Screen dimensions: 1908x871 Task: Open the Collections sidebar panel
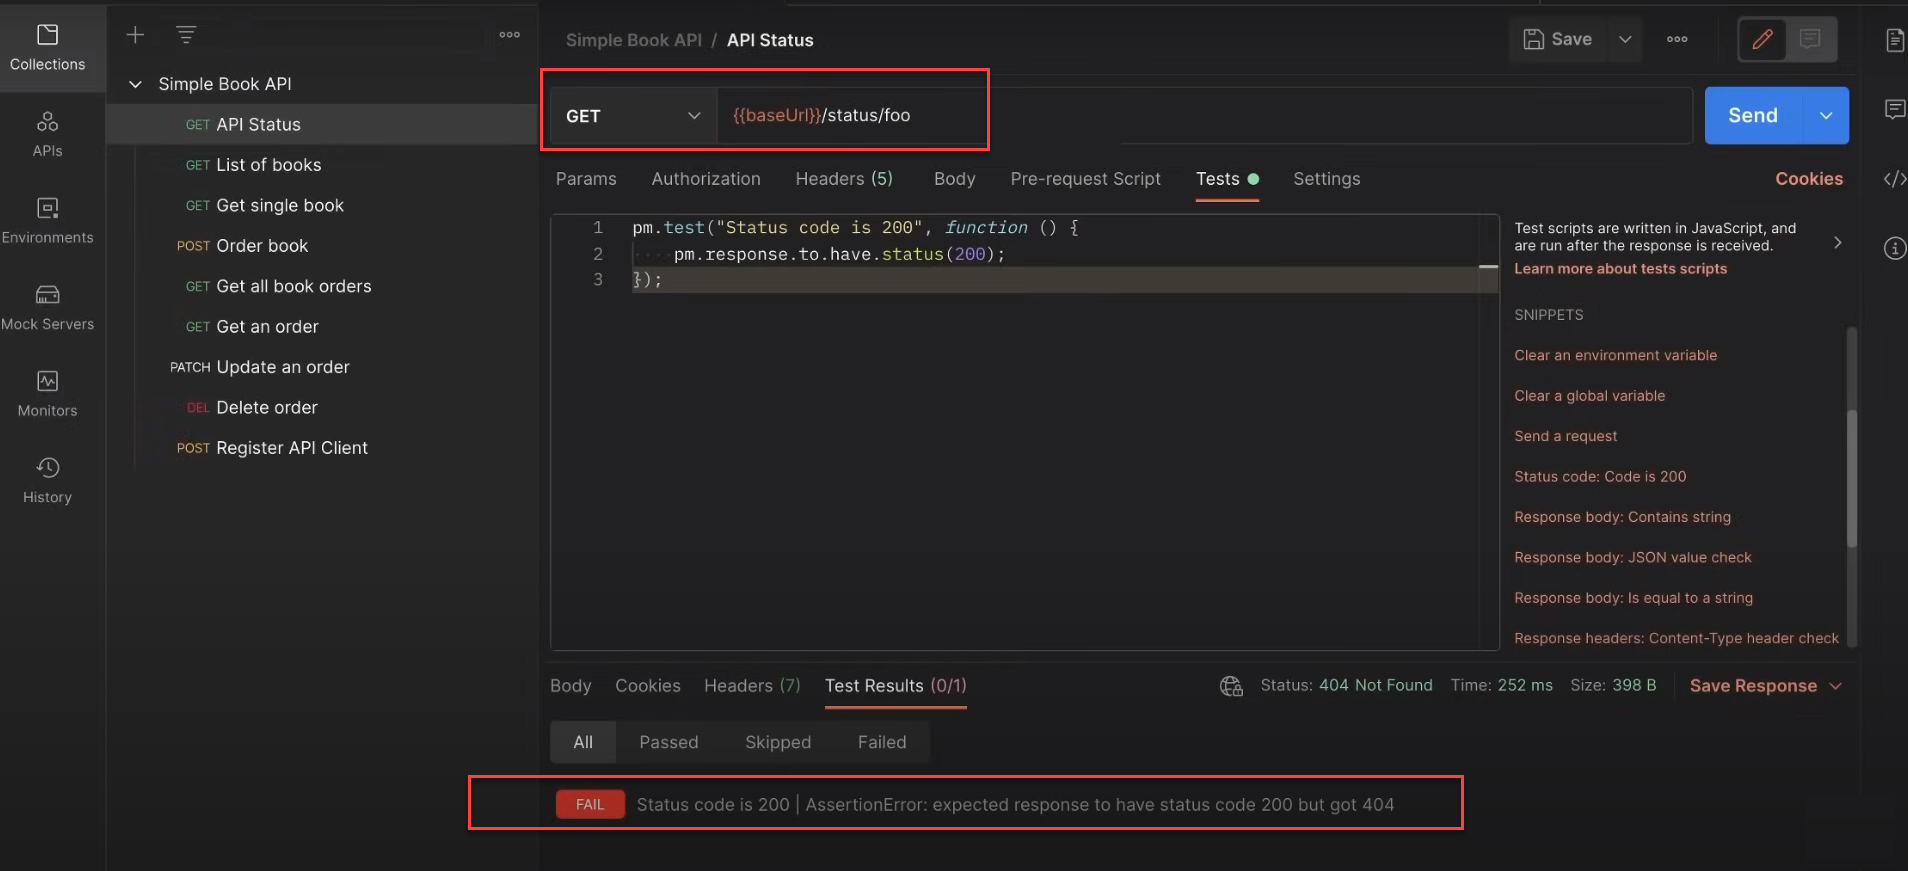(x=47, y=48)
